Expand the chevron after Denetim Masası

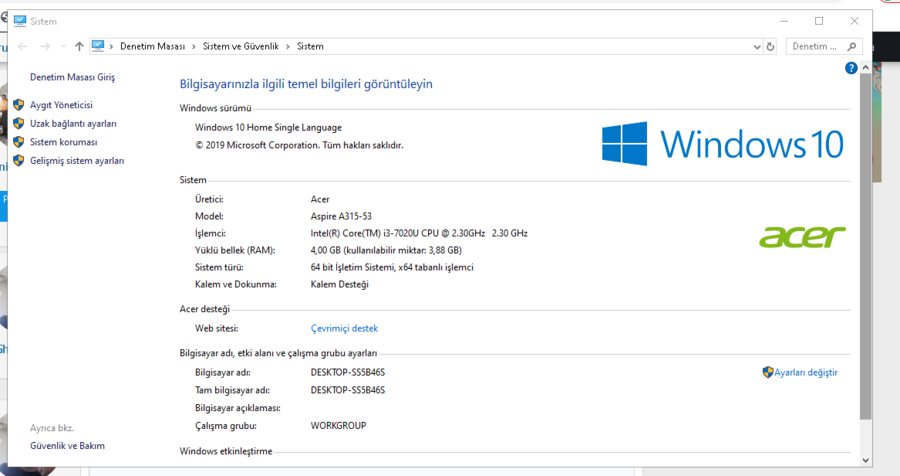(x=194, y=47)
